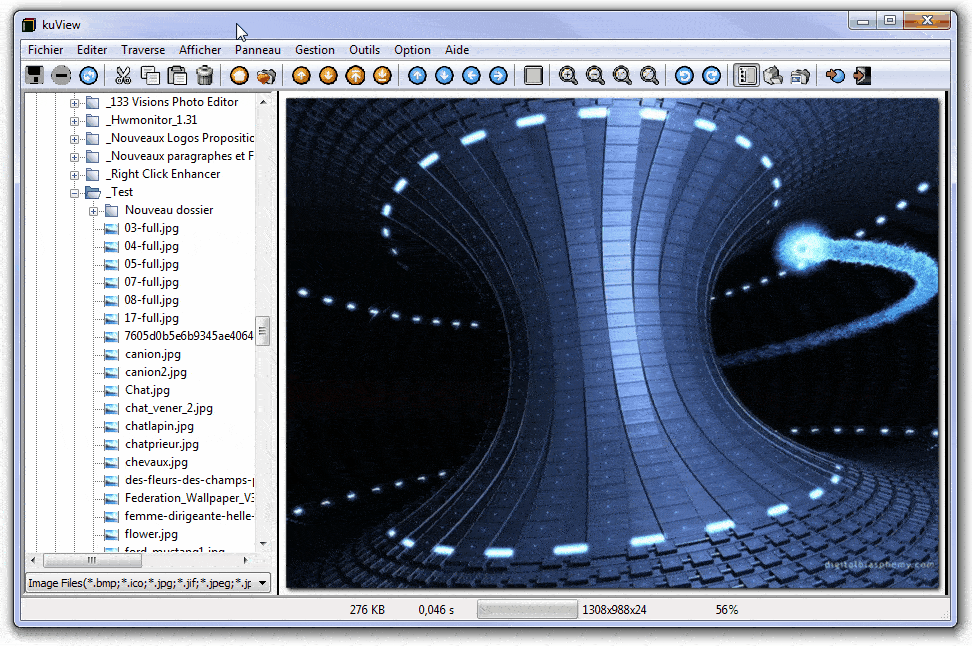Viewport: 972px width, 646px height.
Task: Click the arrow-into-black-door exit icon
Action: [x=862, y=76]
